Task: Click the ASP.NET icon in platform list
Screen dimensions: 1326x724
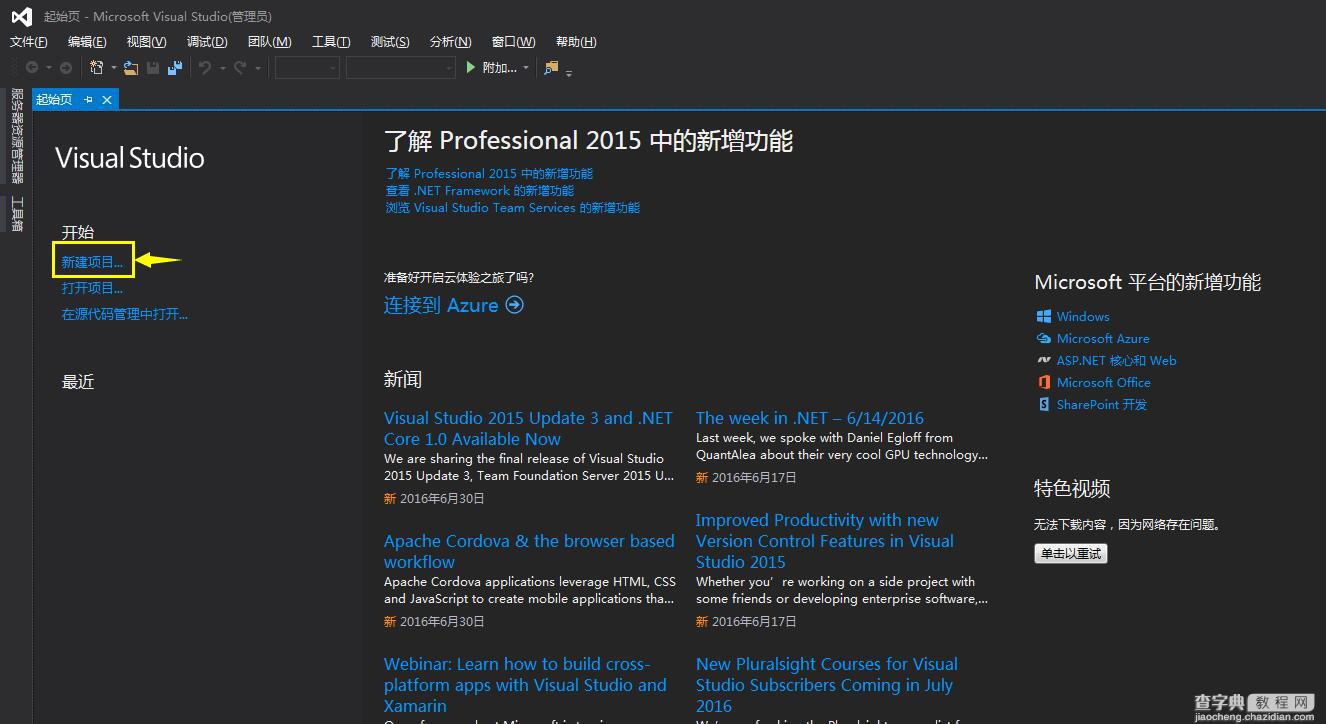Action: coord(1044,360)
